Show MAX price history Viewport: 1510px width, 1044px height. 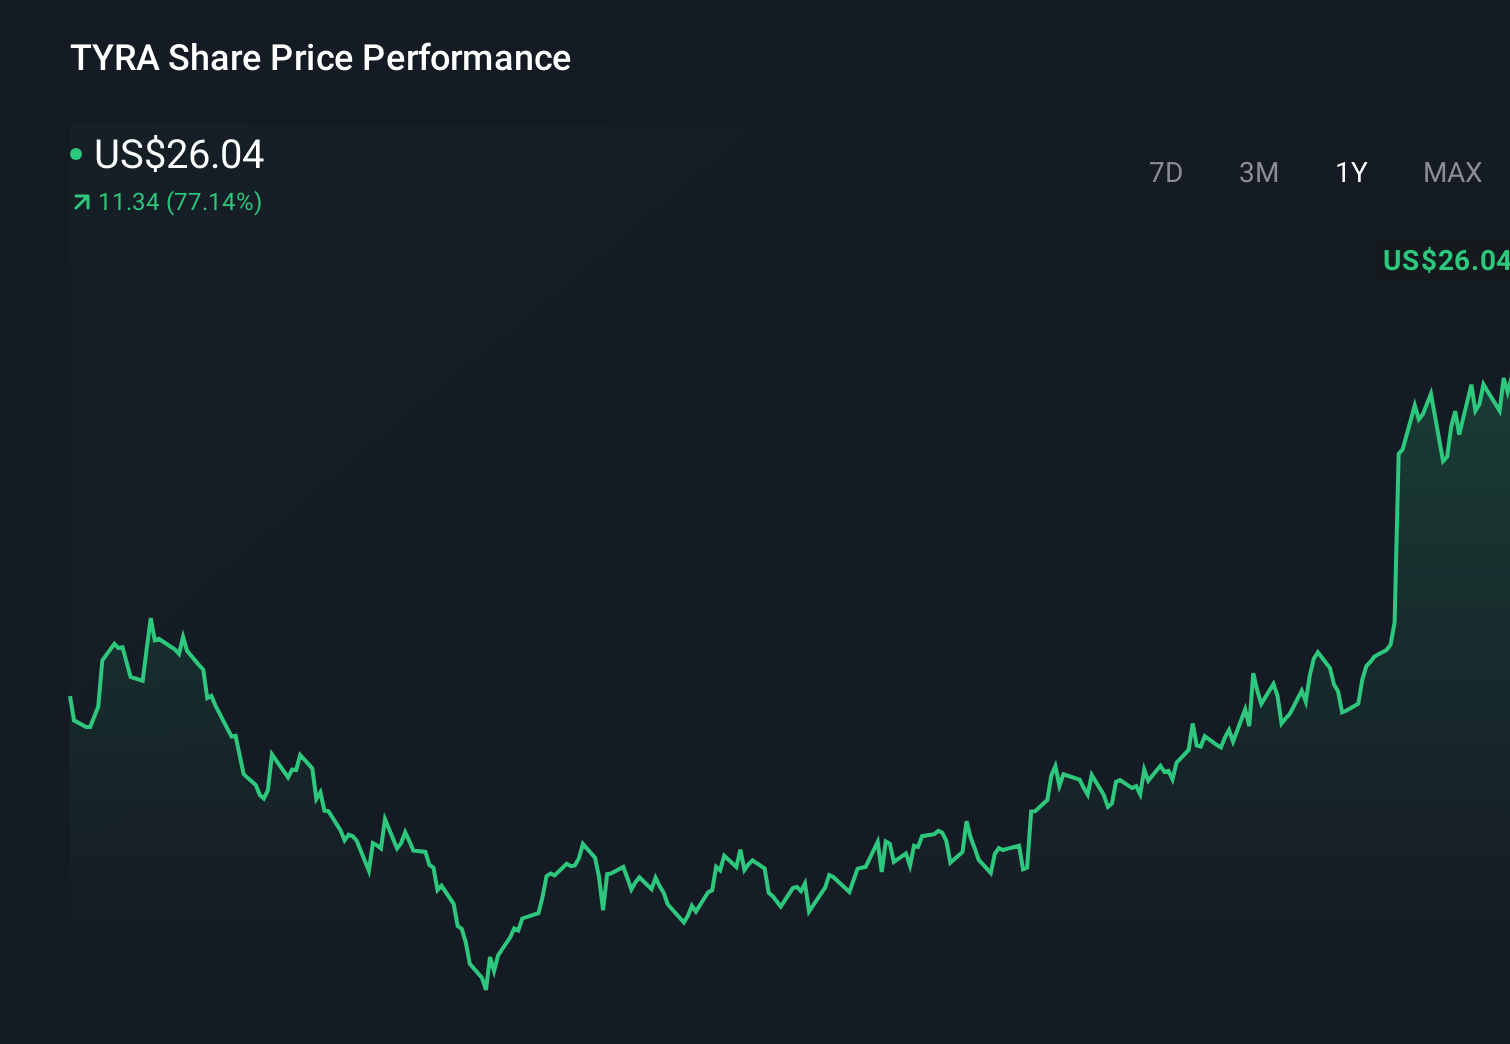point(1452,173)
